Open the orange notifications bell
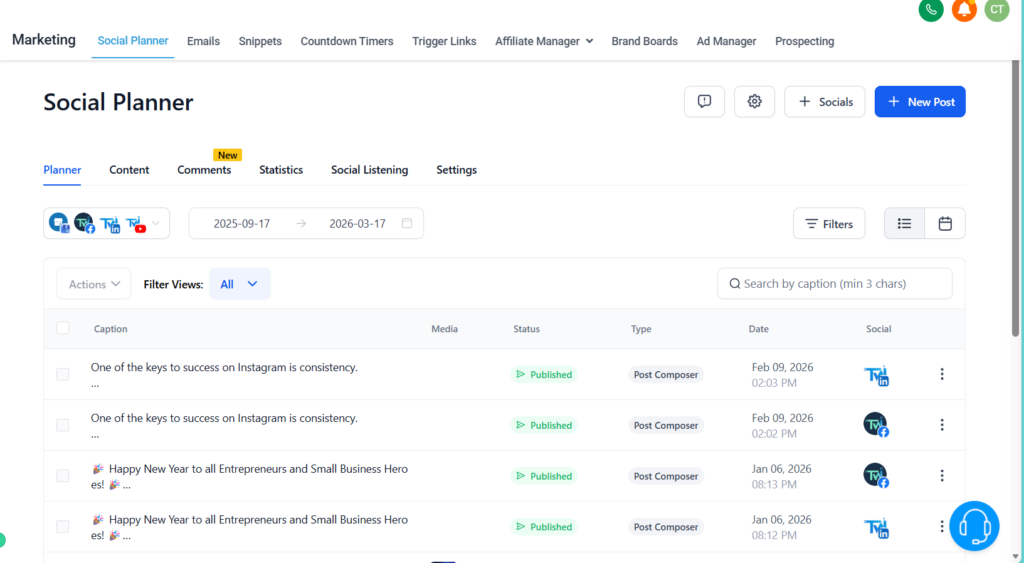Image resolution: width=1024 pixels, height=563 pixels. pos(964,10)
